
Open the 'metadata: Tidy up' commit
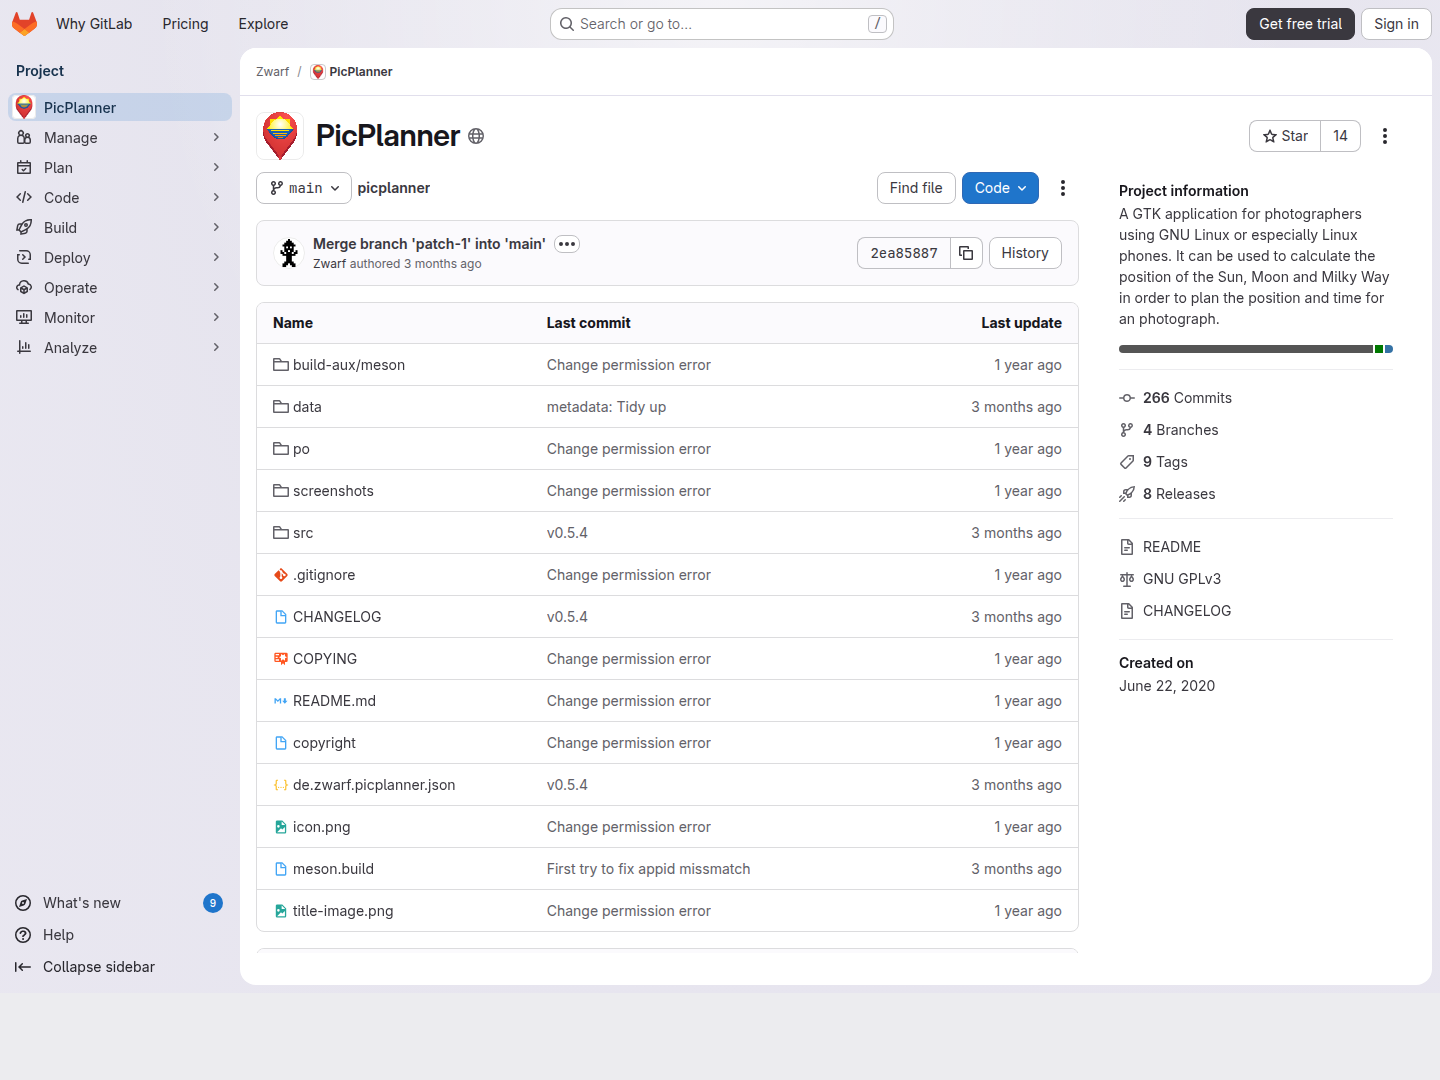click(x=606, y=407)
